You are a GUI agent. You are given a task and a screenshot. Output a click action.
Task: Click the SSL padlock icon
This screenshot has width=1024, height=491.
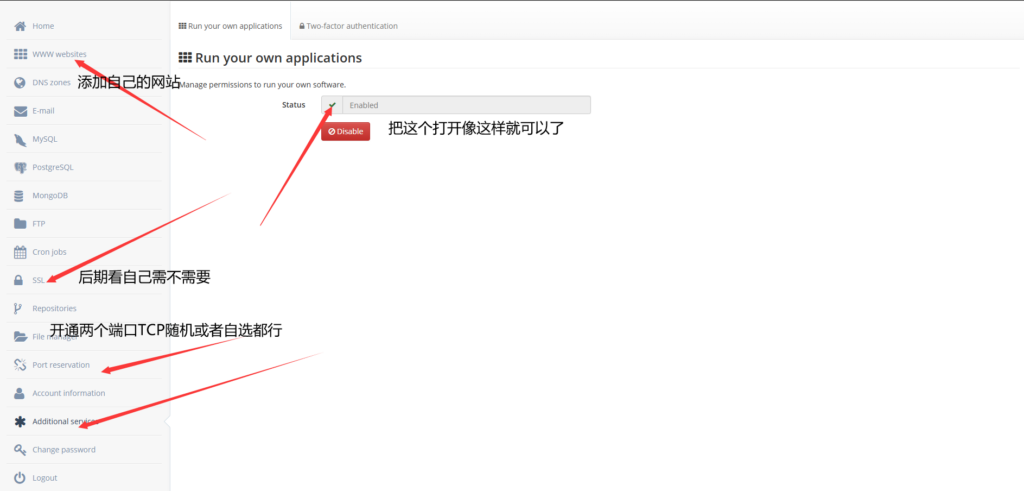(20, 280)
